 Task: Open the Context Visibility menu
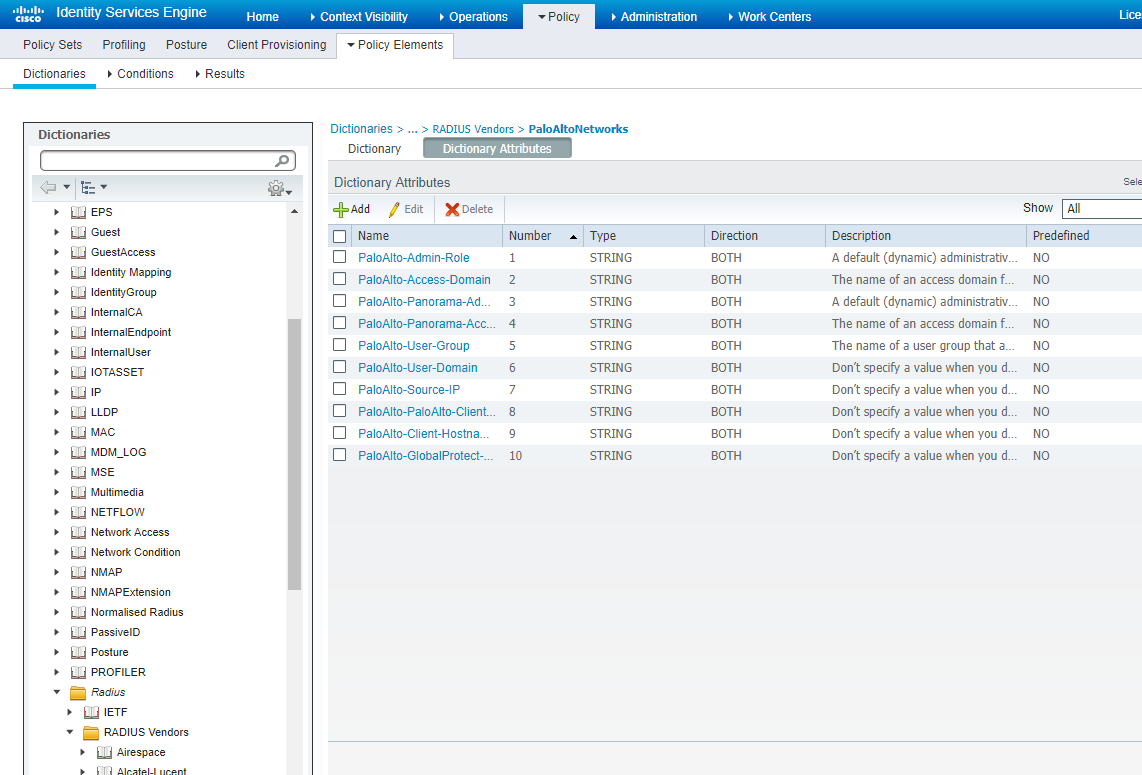click(x=359, y=17)
